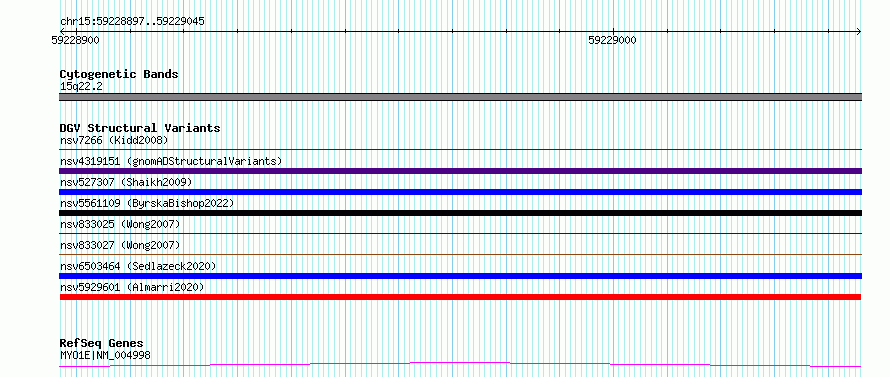Open variant nsv833025 (Wong2007) label
This screenshot has width=890, height=377.
click(x=120, y=224)
